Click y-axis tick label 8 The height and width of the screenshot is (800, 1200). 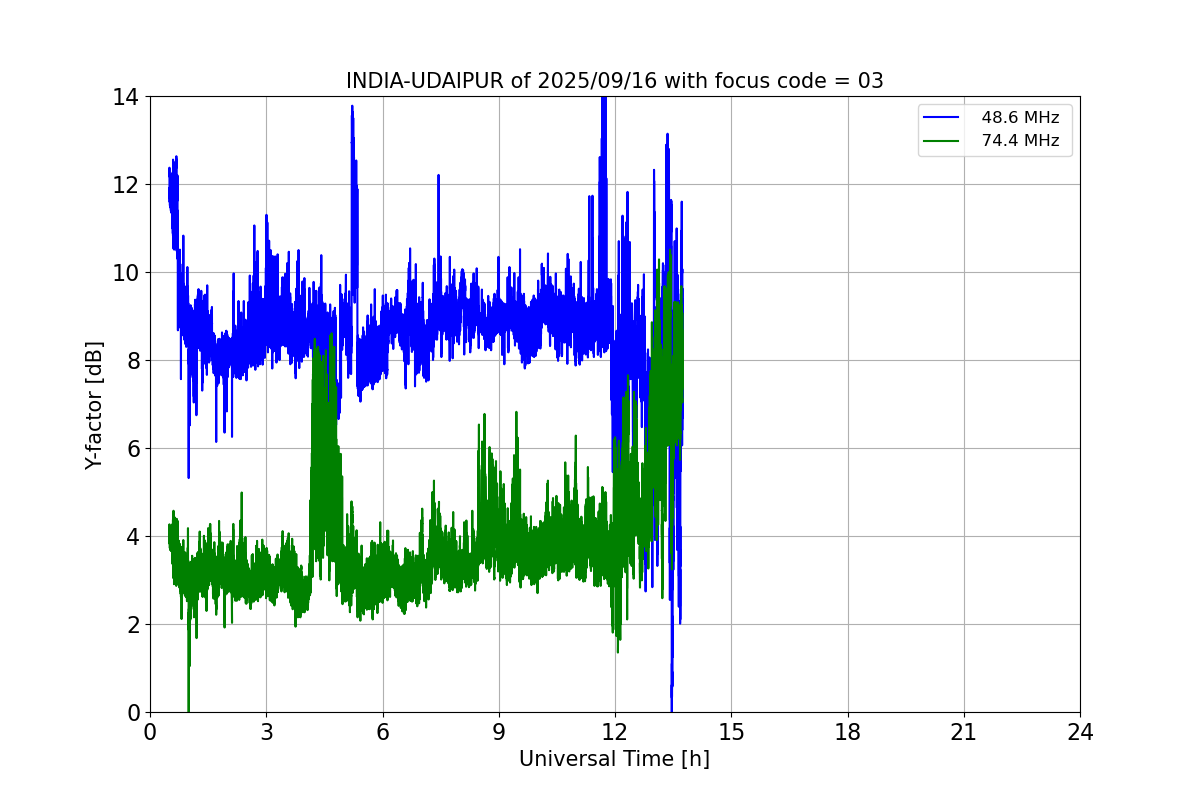(x=133, y=361)
